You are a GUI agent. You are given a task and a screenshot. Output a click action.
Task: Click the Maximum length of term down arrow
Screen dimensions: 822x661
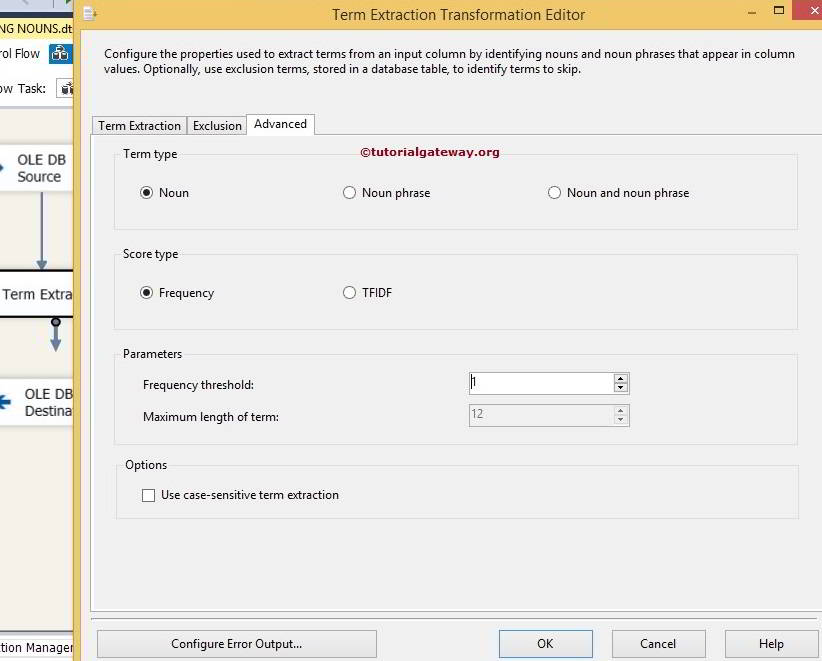620,420
